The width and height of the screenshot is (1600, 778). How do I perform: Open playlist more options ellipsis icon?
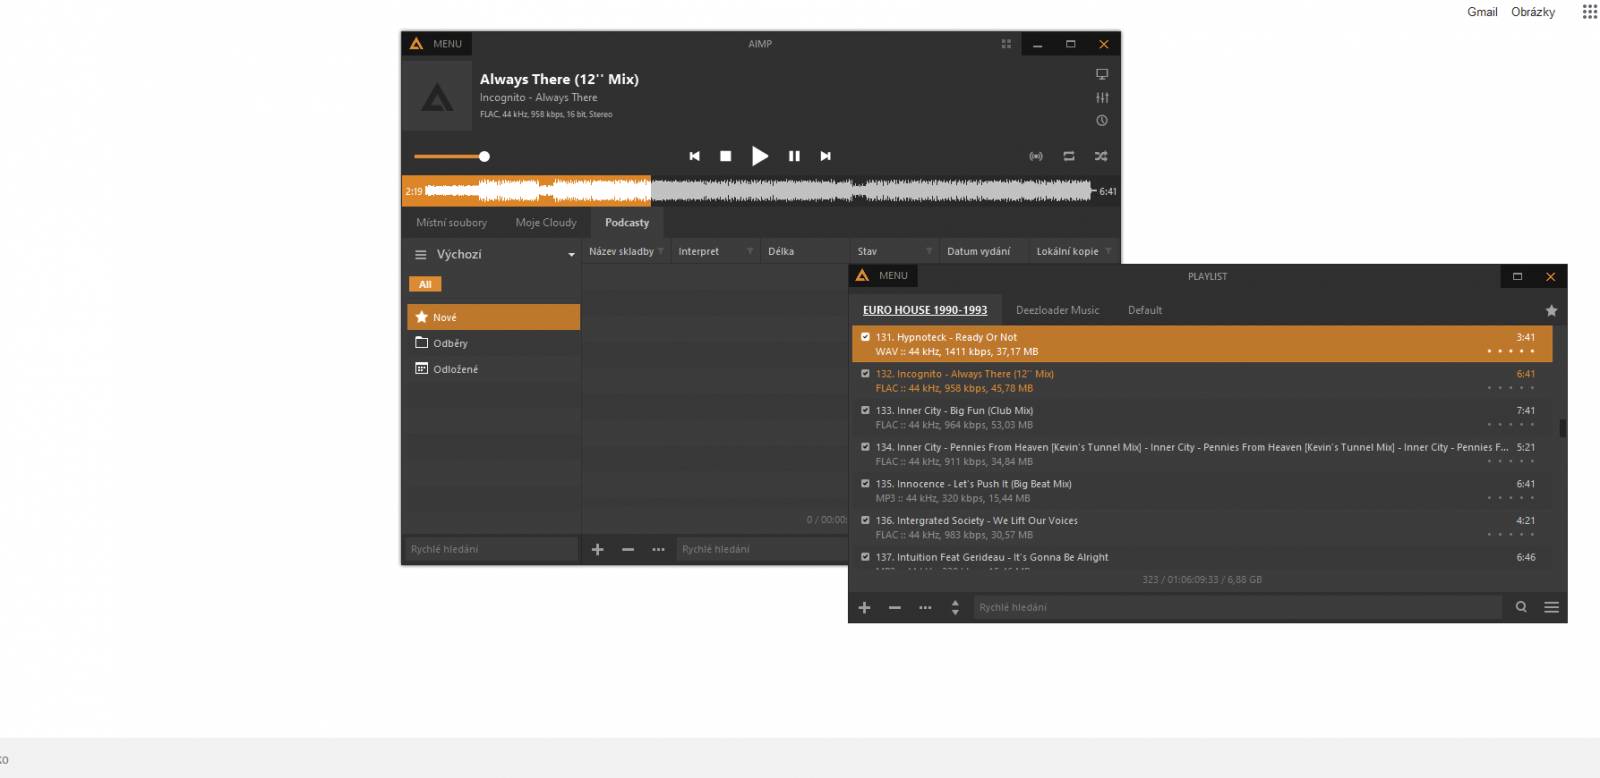925,607
